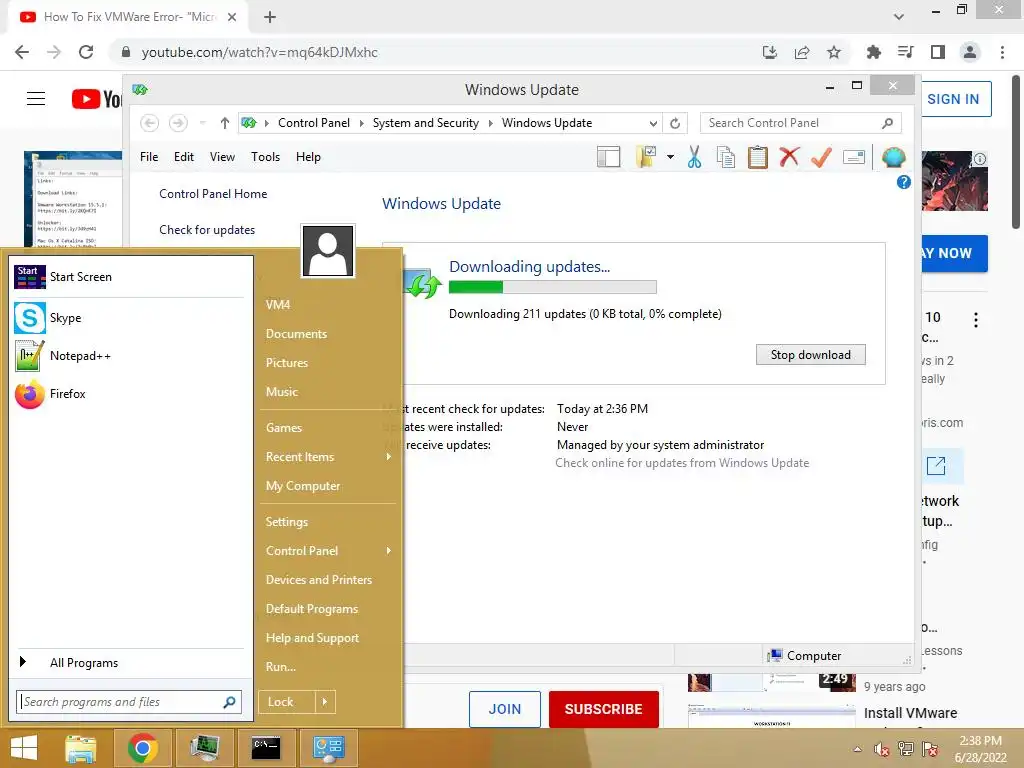The height and width of the screenshot is (768, 1024).
Task: Open Chrome from the taskbar
Action: 142,748
